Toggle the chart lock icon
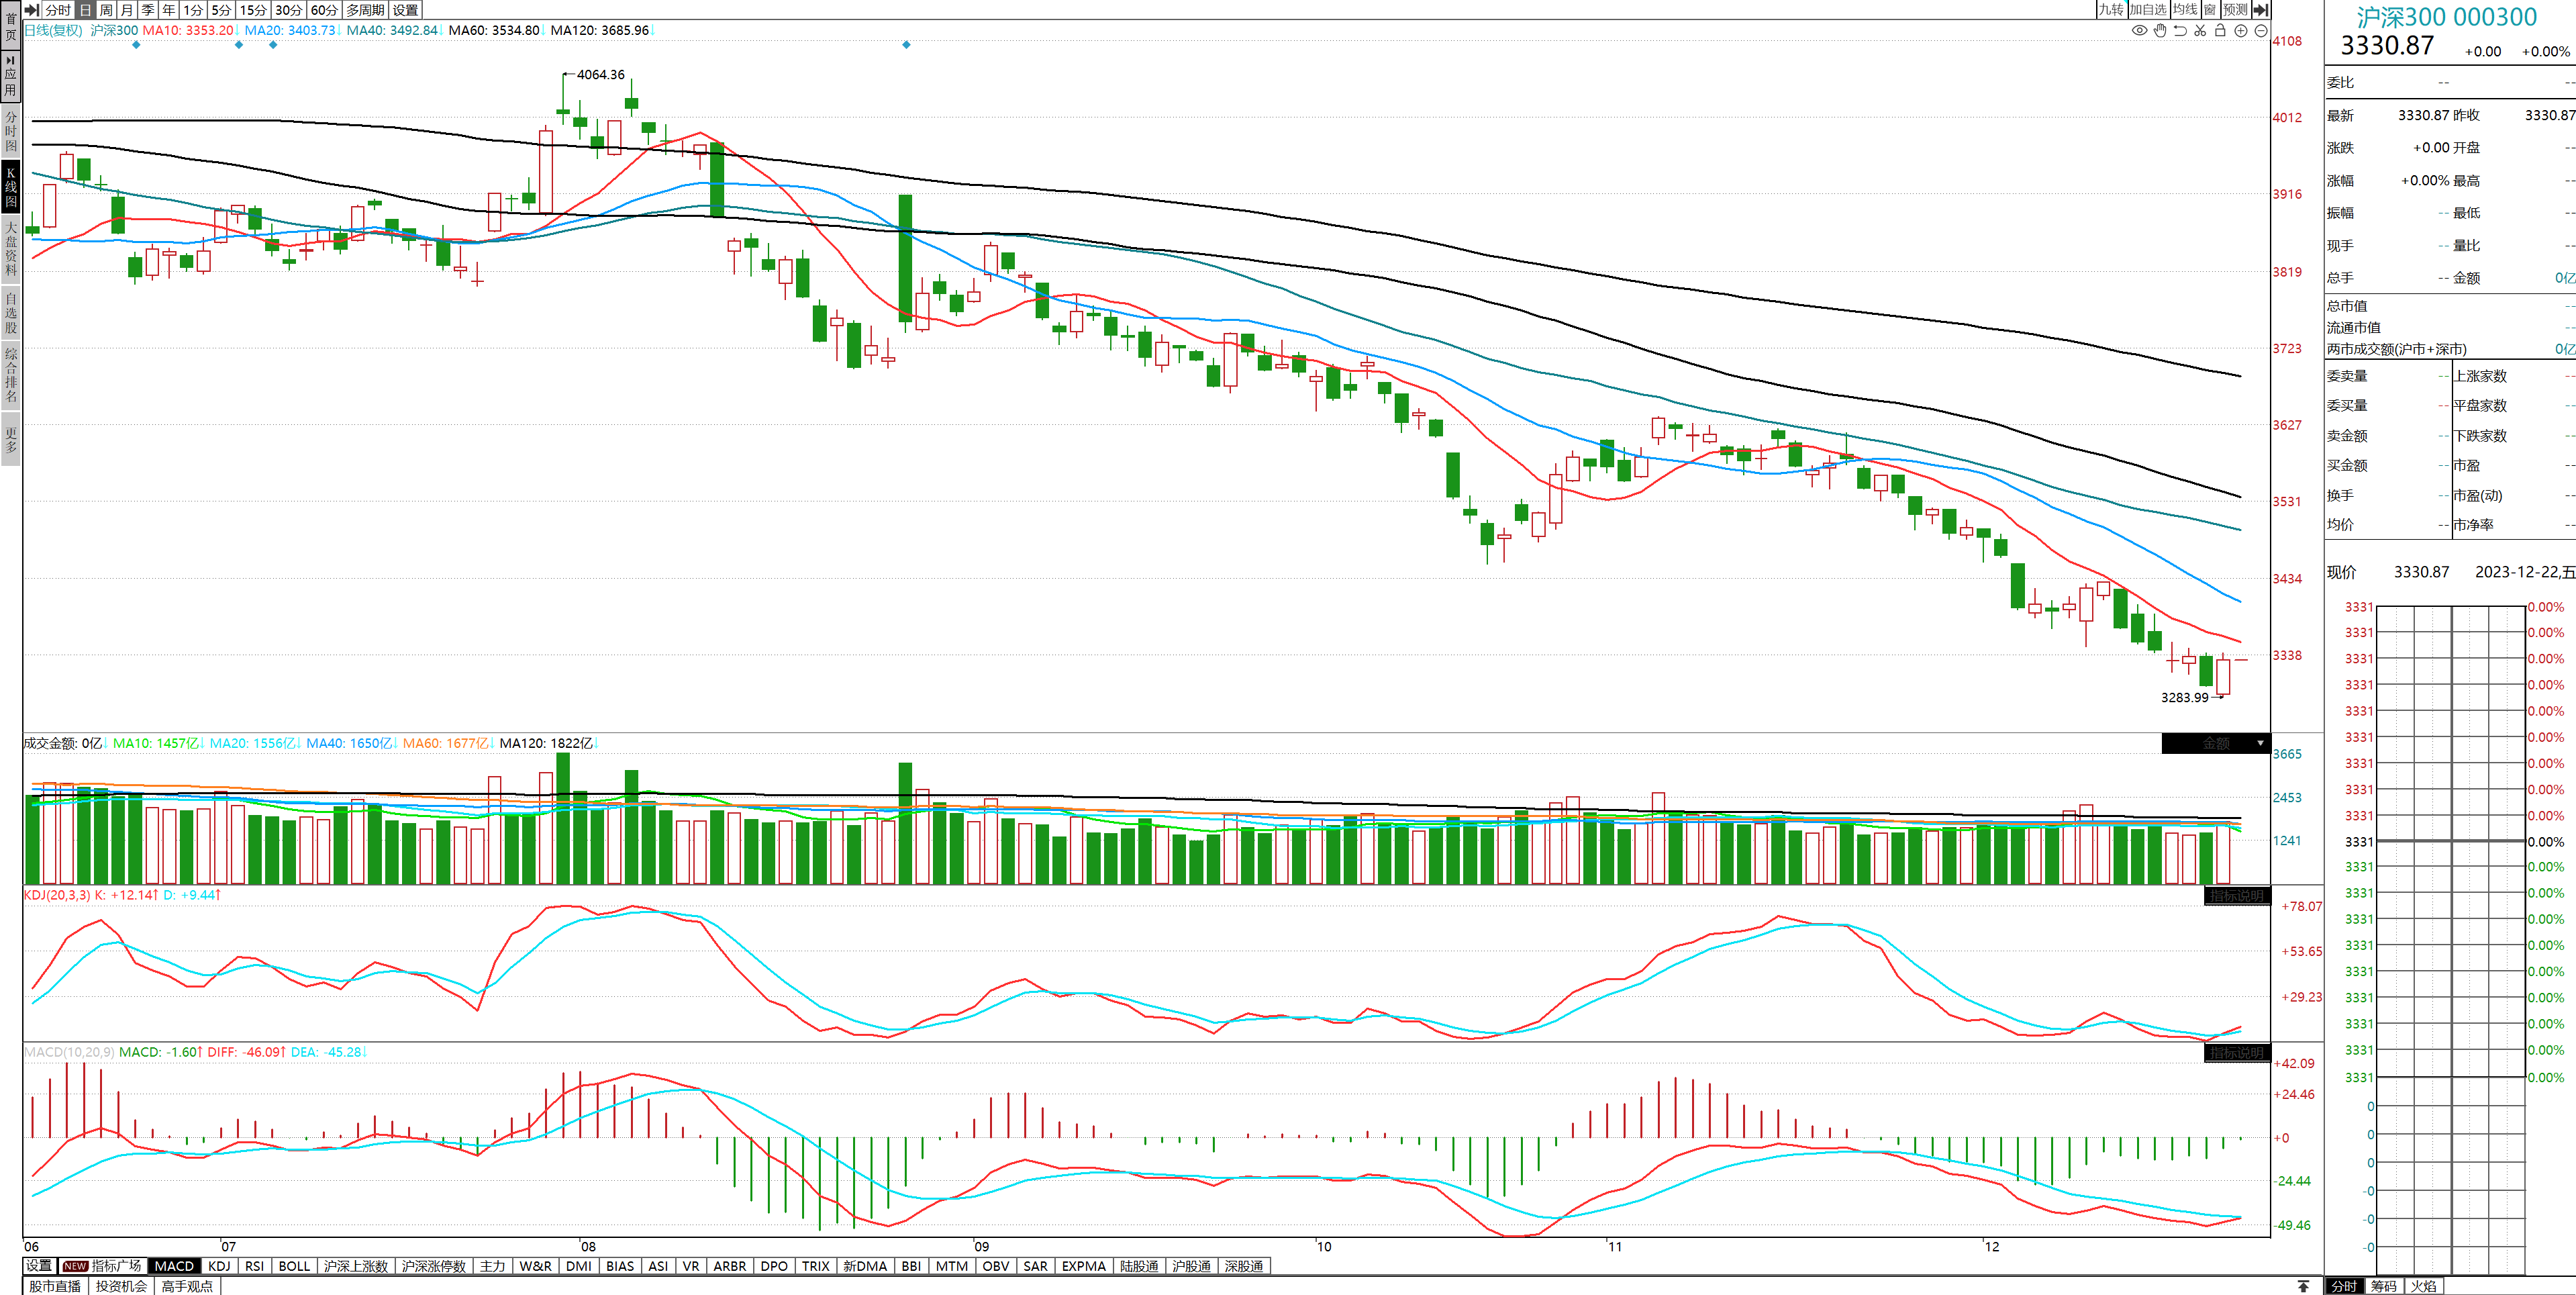Viewport: 2576px width, 1295px height. click(2220, 31)
